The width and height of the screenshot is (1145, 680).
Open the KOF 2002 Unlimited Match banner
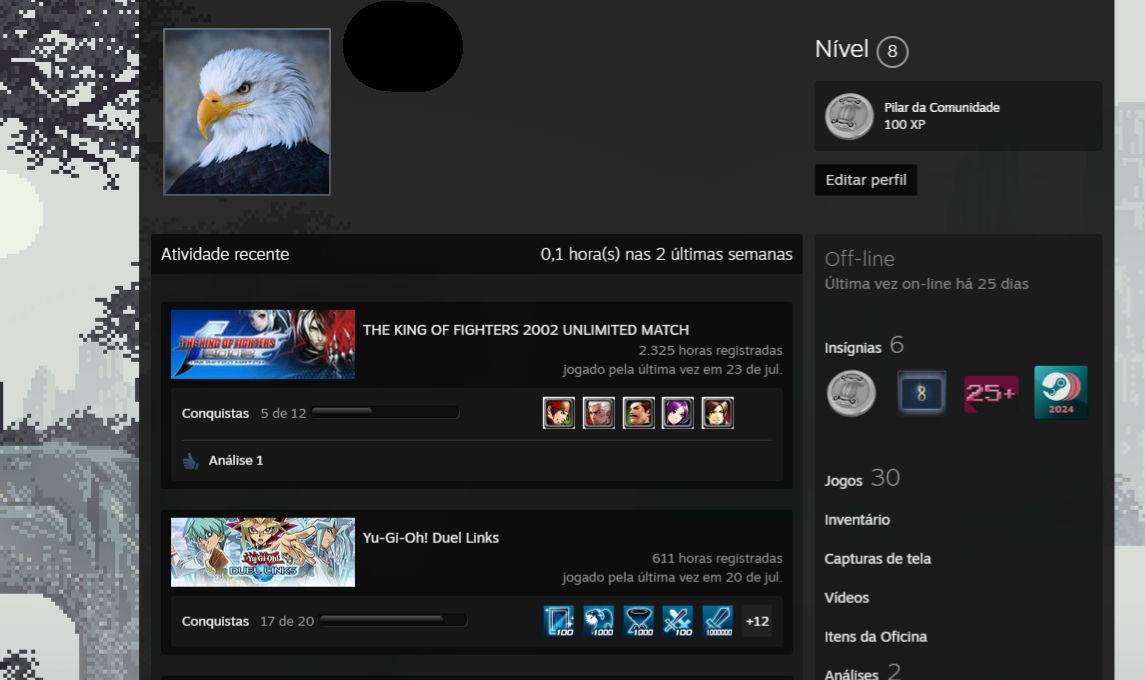click(x=263, y=344)
